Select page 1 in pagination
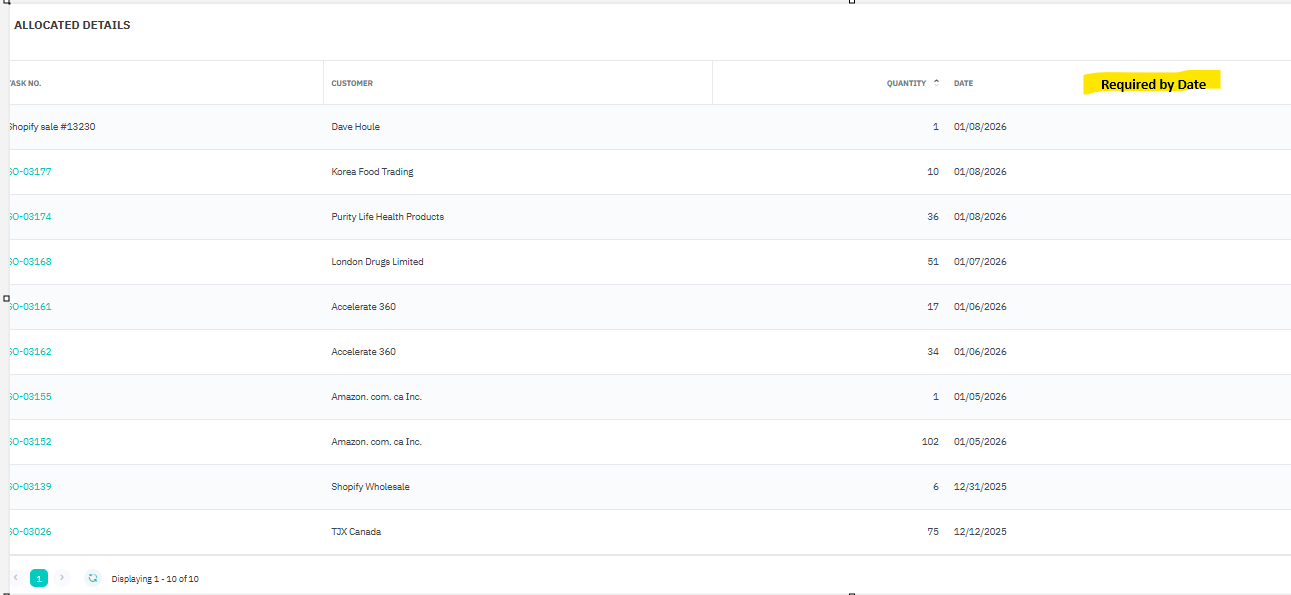This screenshot has height=595, width=1291. (39, 578)
